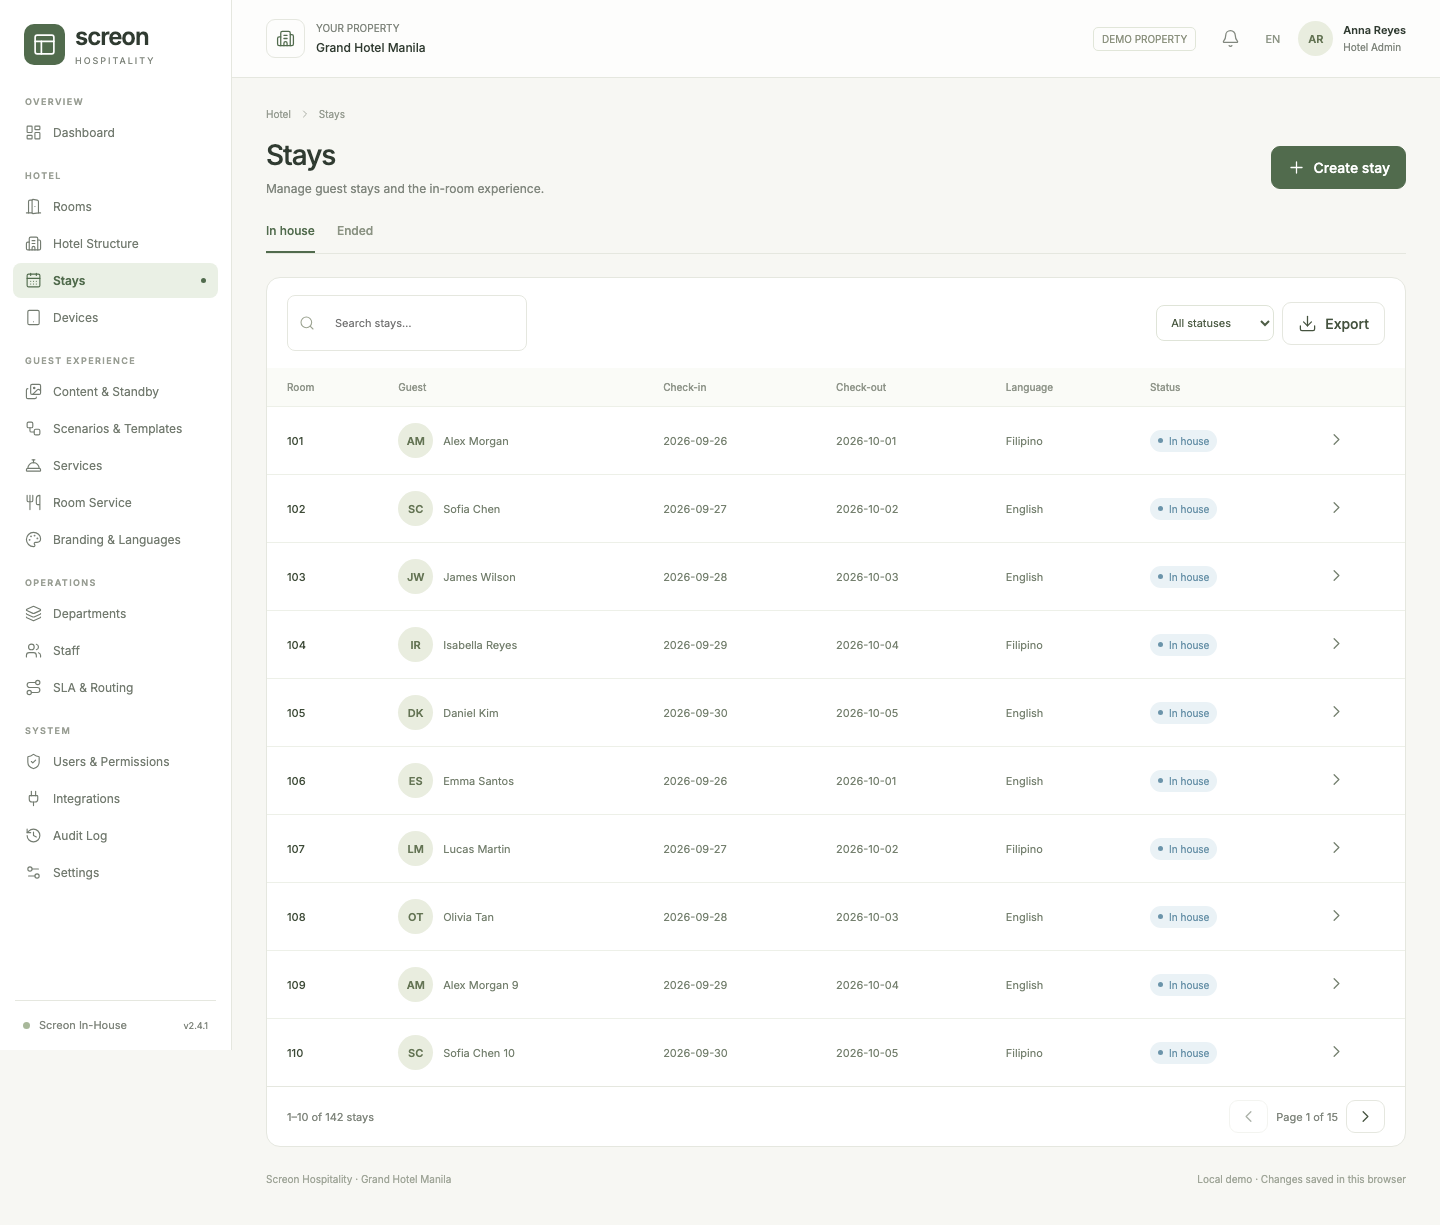
Task: Click guest name Isabella Reyes
Action: (480, 645)
